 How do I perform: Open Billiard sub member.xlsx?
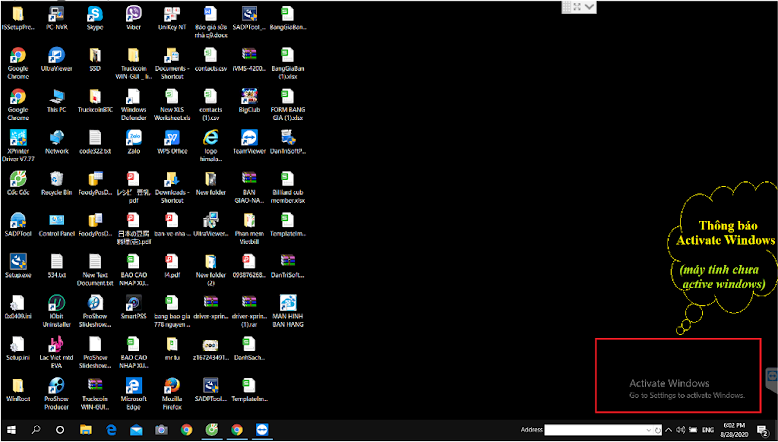coord(288,187)
